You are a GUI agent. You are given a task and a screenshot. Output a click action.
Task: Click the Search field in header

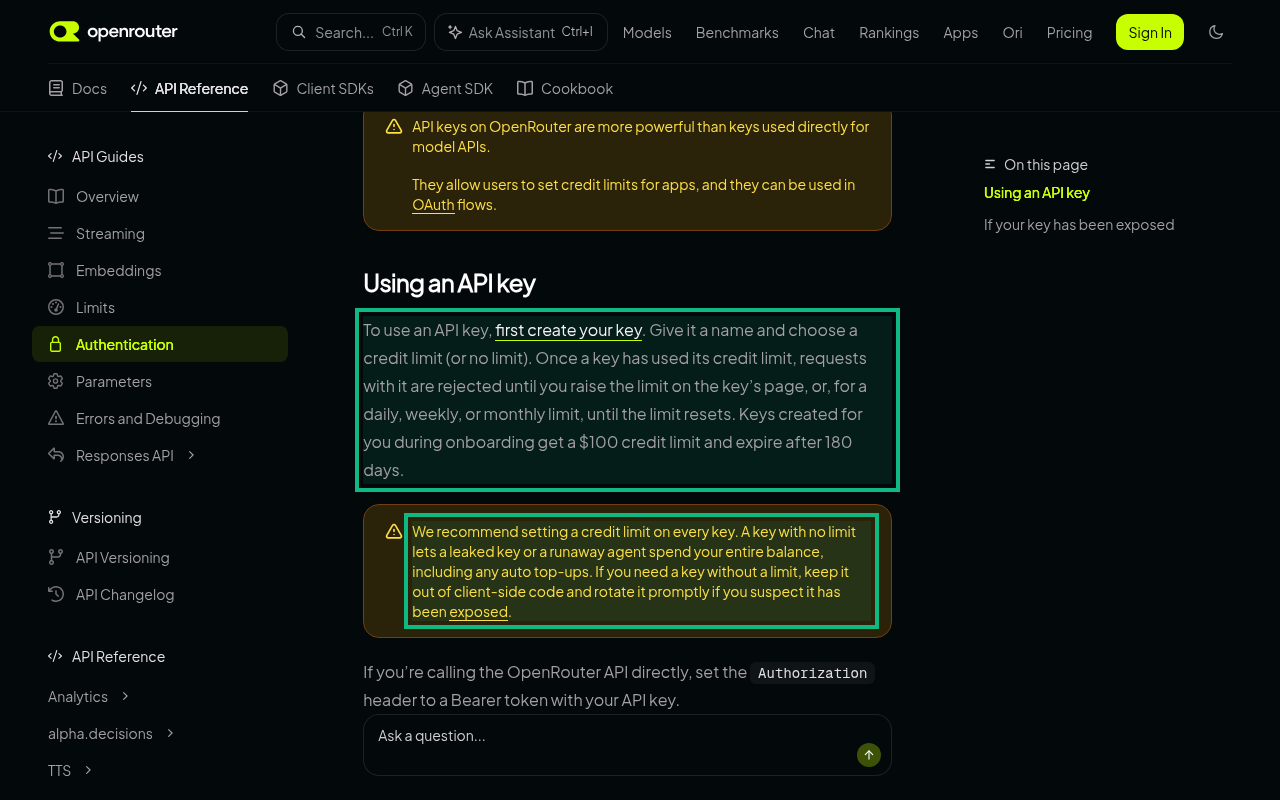point(351,32)
